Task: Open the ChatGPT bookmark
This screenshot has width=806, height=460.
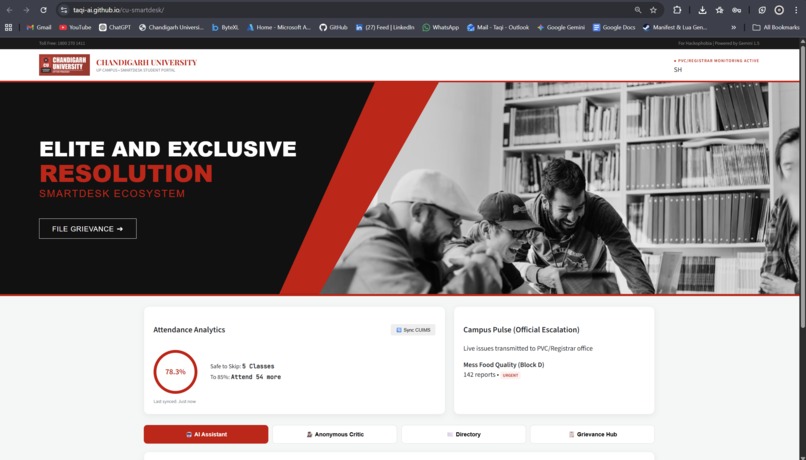Action: [115, 27]
